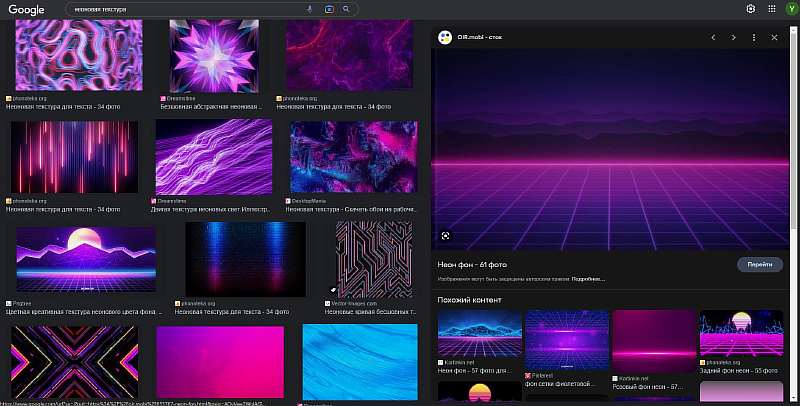800x406 pixels.
Task: Show next image in preview panel
Action: point(733,37)
